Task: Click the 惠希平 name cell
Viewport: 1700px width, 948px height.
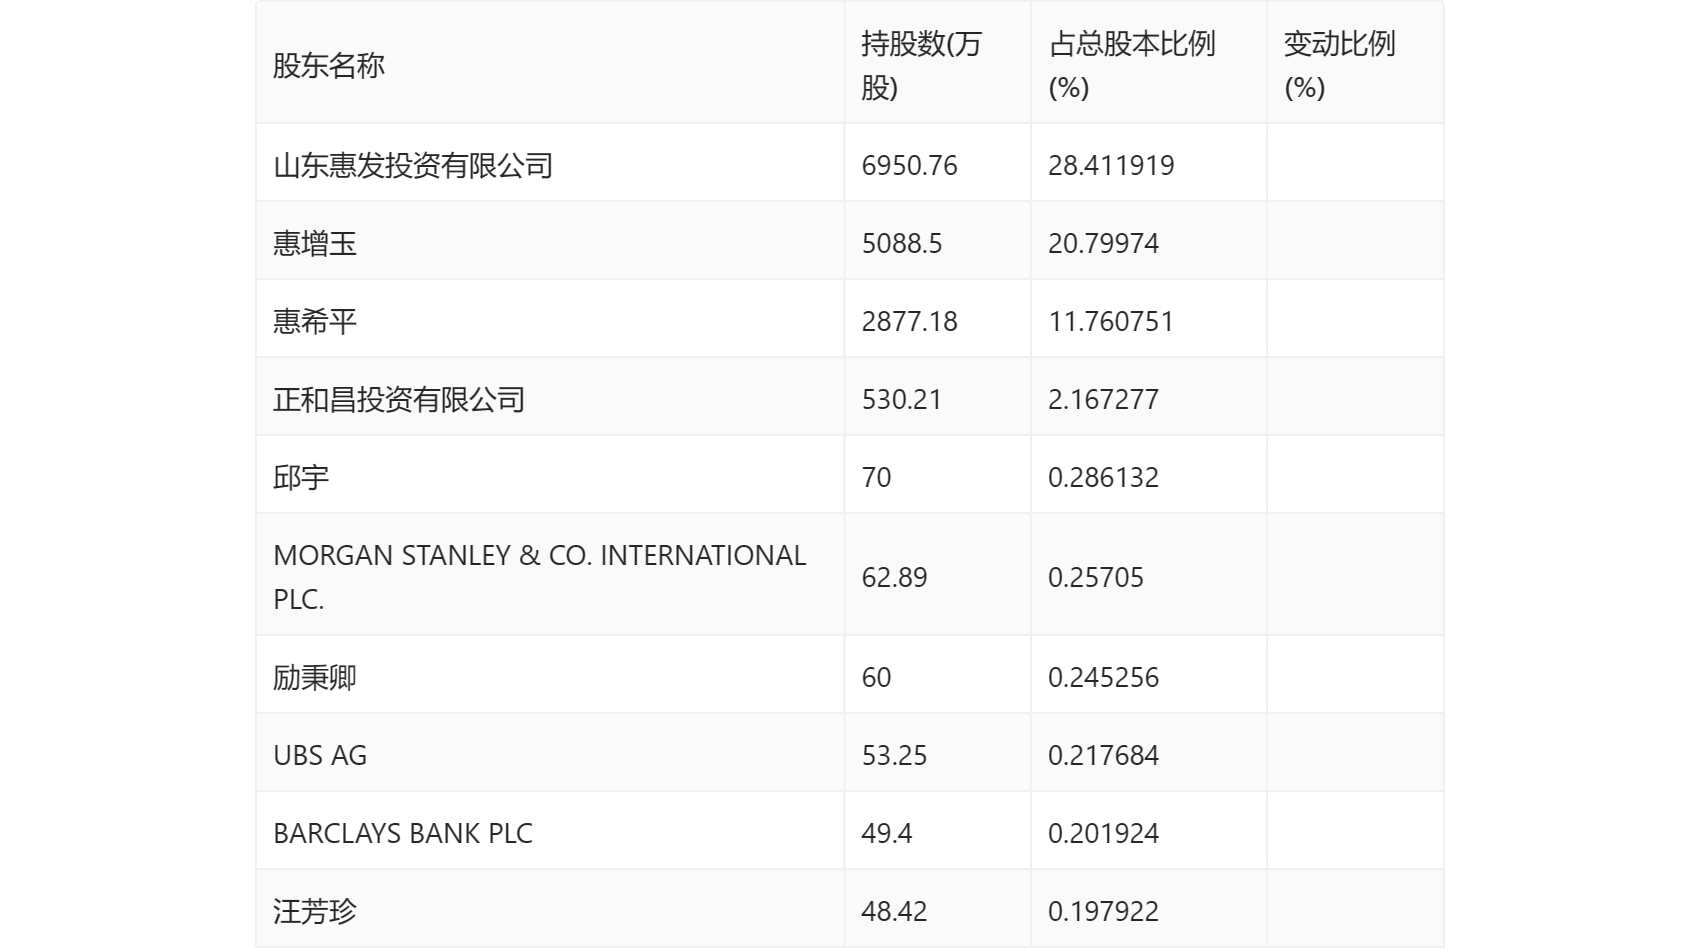Action: coord(315,322)
